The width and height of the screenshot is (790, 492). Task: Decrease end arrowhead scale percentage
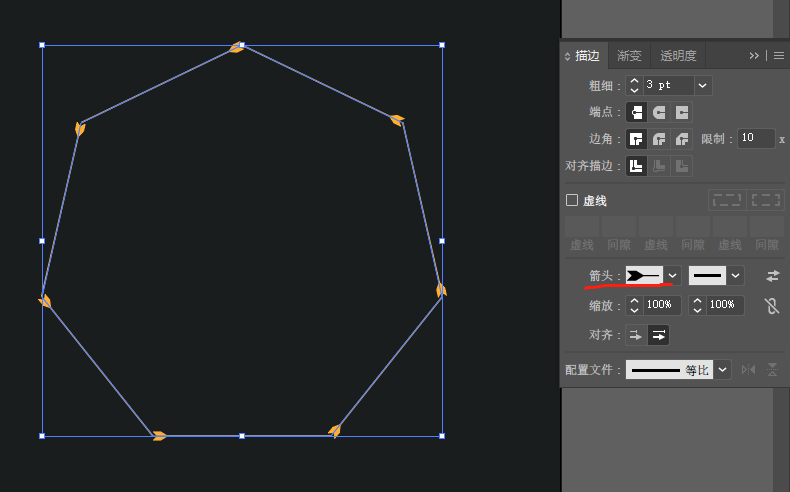(x=697, y=310)
